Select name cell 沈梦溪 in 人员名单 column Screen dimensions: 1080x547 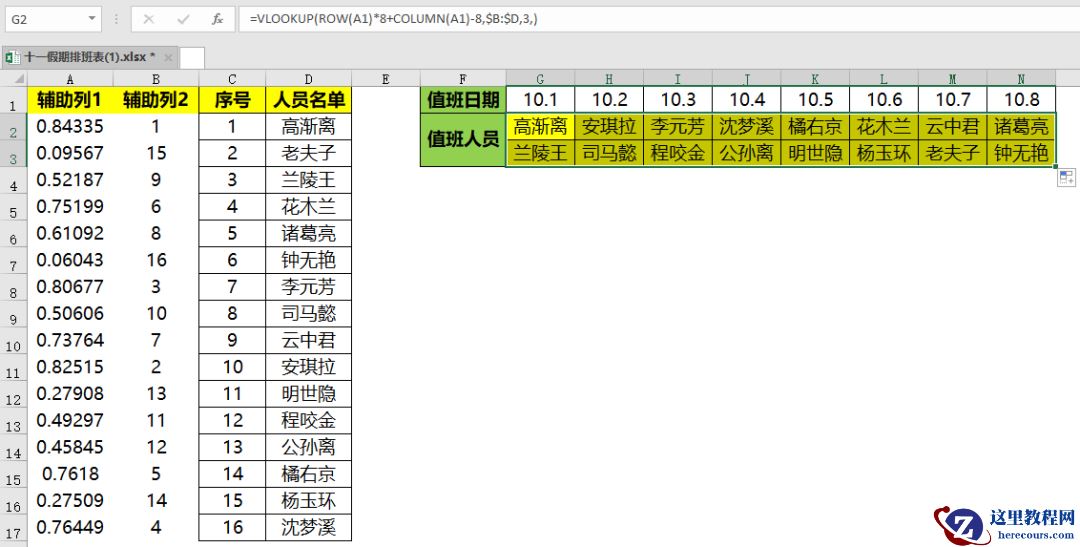(309, 528)
